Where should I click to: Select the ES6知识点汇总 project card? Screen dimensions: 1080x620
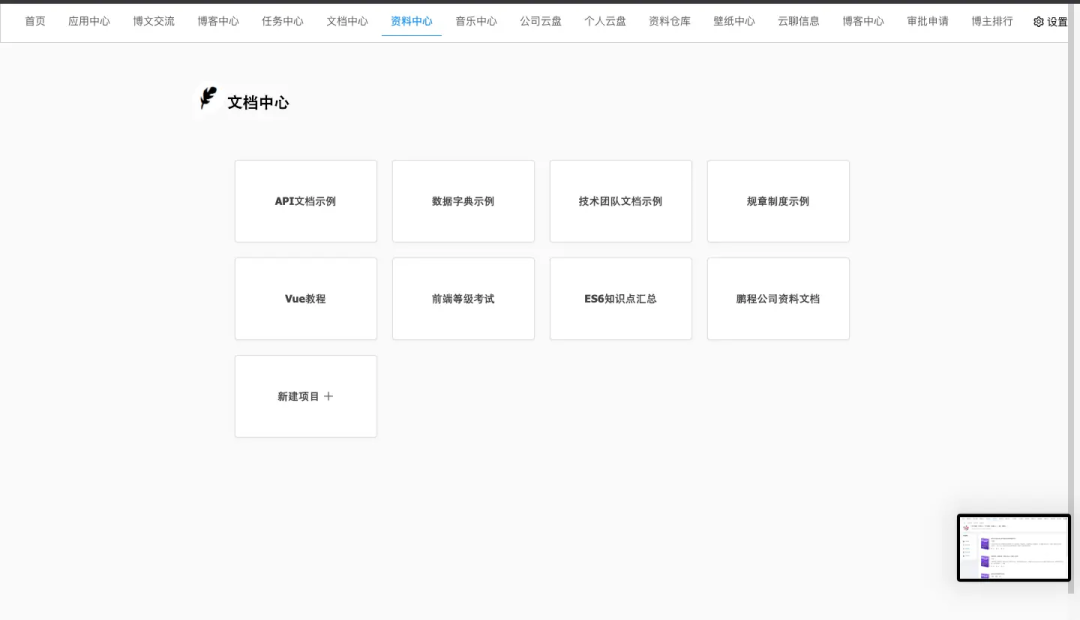tap(620, 299)
